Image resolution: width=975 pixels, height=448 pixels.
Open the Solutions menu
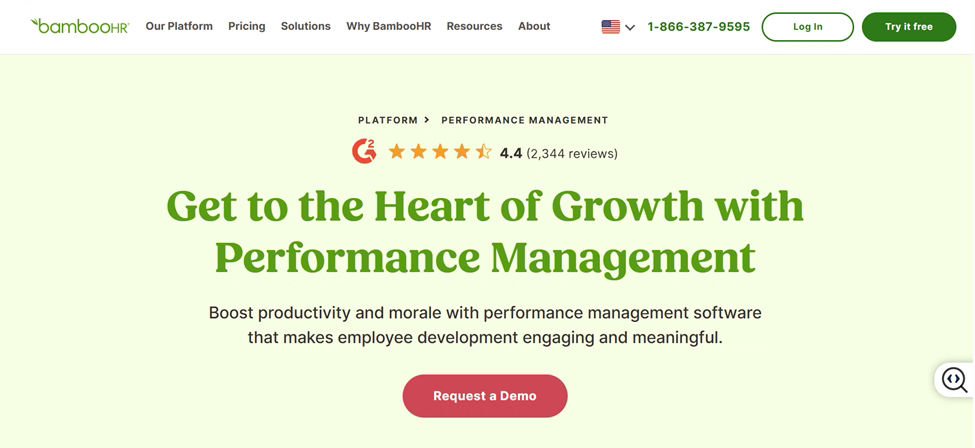(306, 26)
